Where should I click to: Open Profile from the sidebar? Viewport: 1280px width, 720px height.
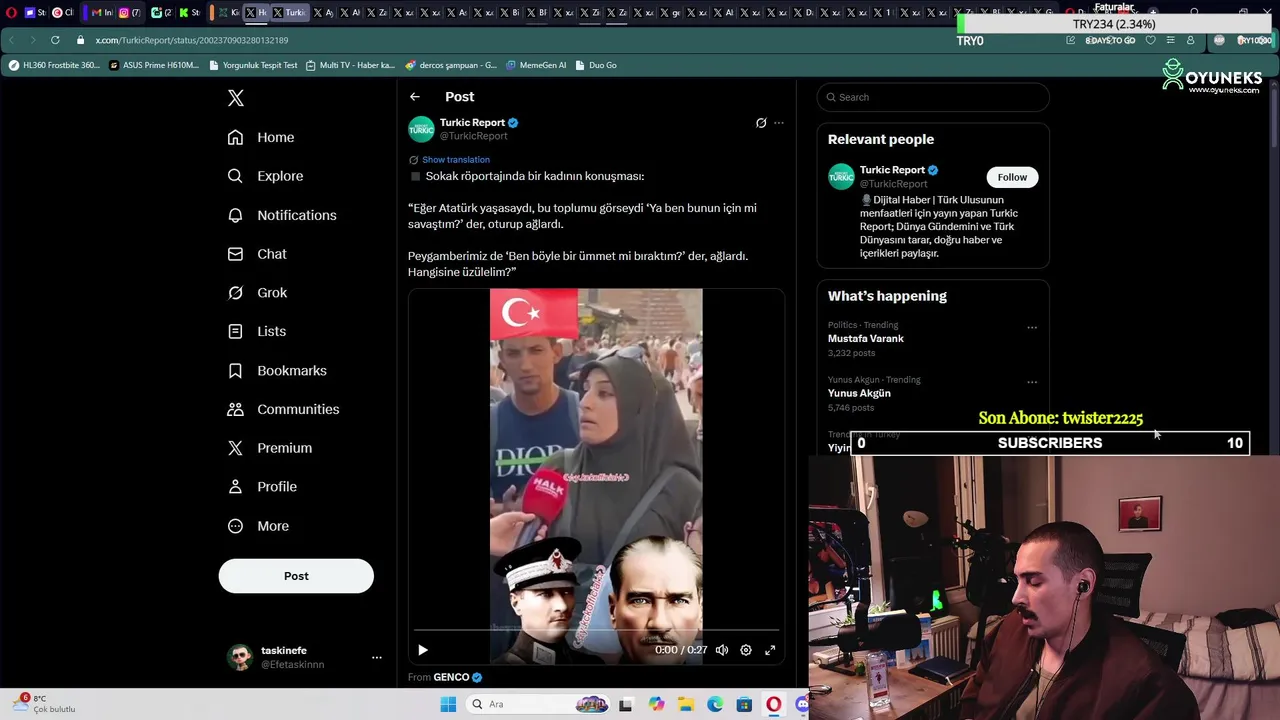coord(262,487)
